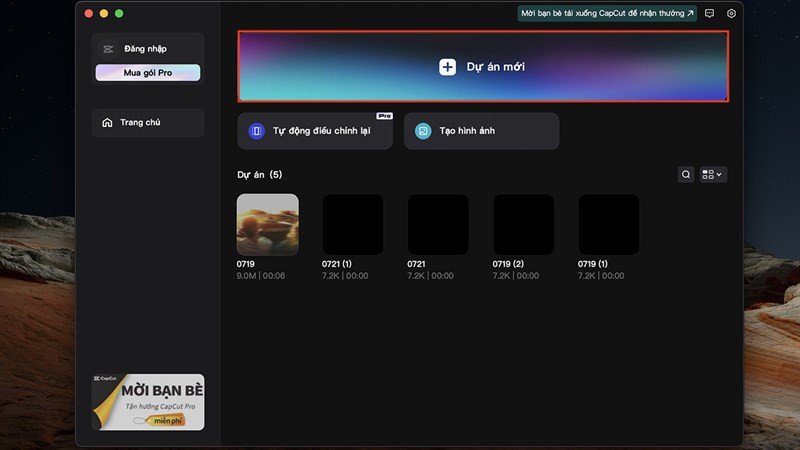
Task: Click the CapCut logo next to Đăng nhập
Action: tap(108, 49)
